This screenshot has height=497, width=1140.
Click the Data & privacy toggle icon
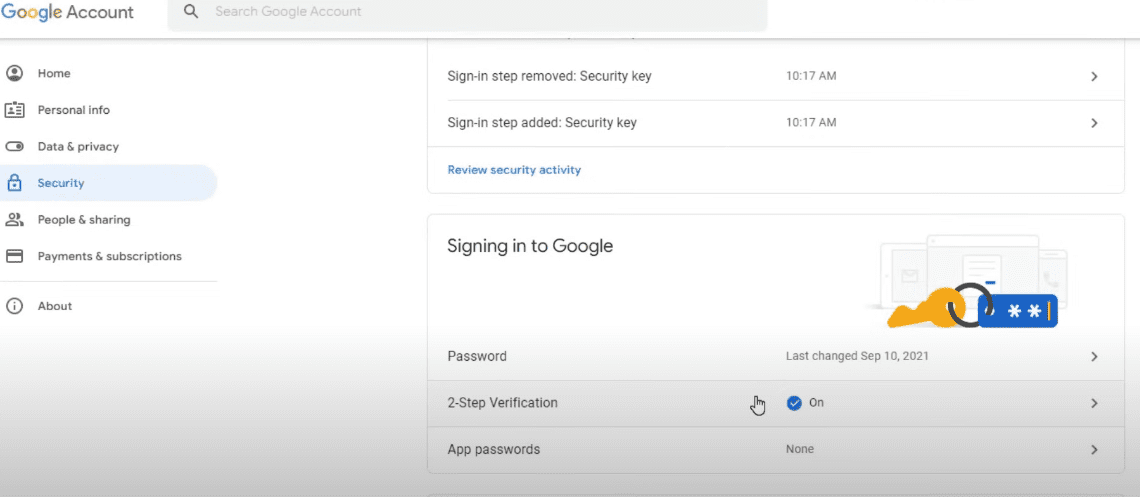14,147
